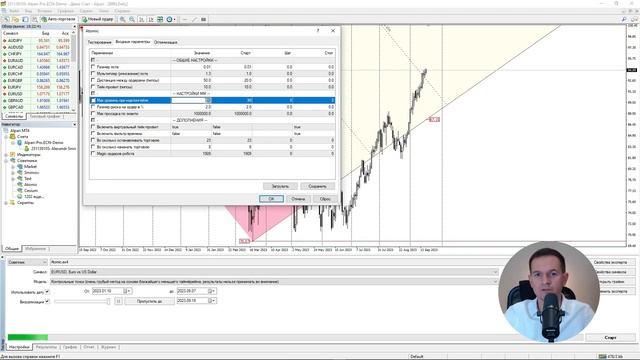Collapse the Советники tree node

click(6, 161)
